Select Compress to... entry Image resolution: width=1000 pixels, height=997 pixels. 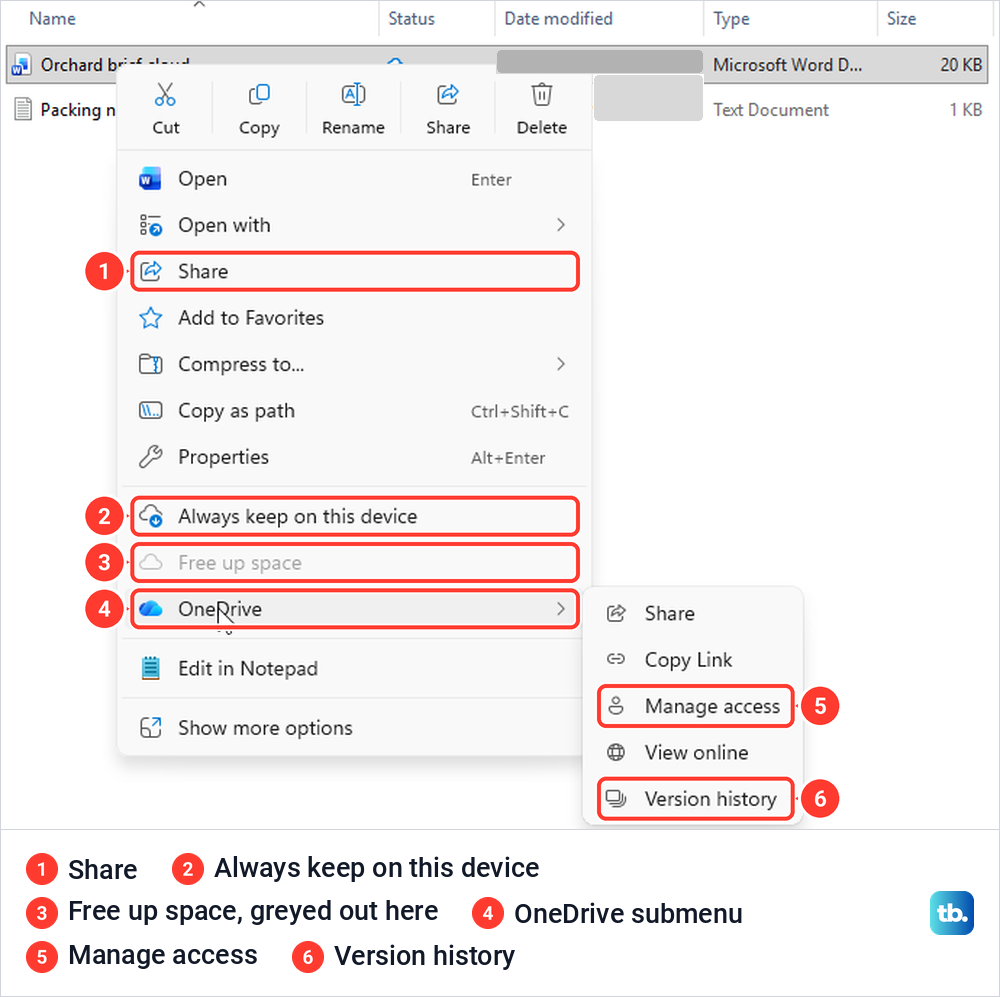[355, 364]
